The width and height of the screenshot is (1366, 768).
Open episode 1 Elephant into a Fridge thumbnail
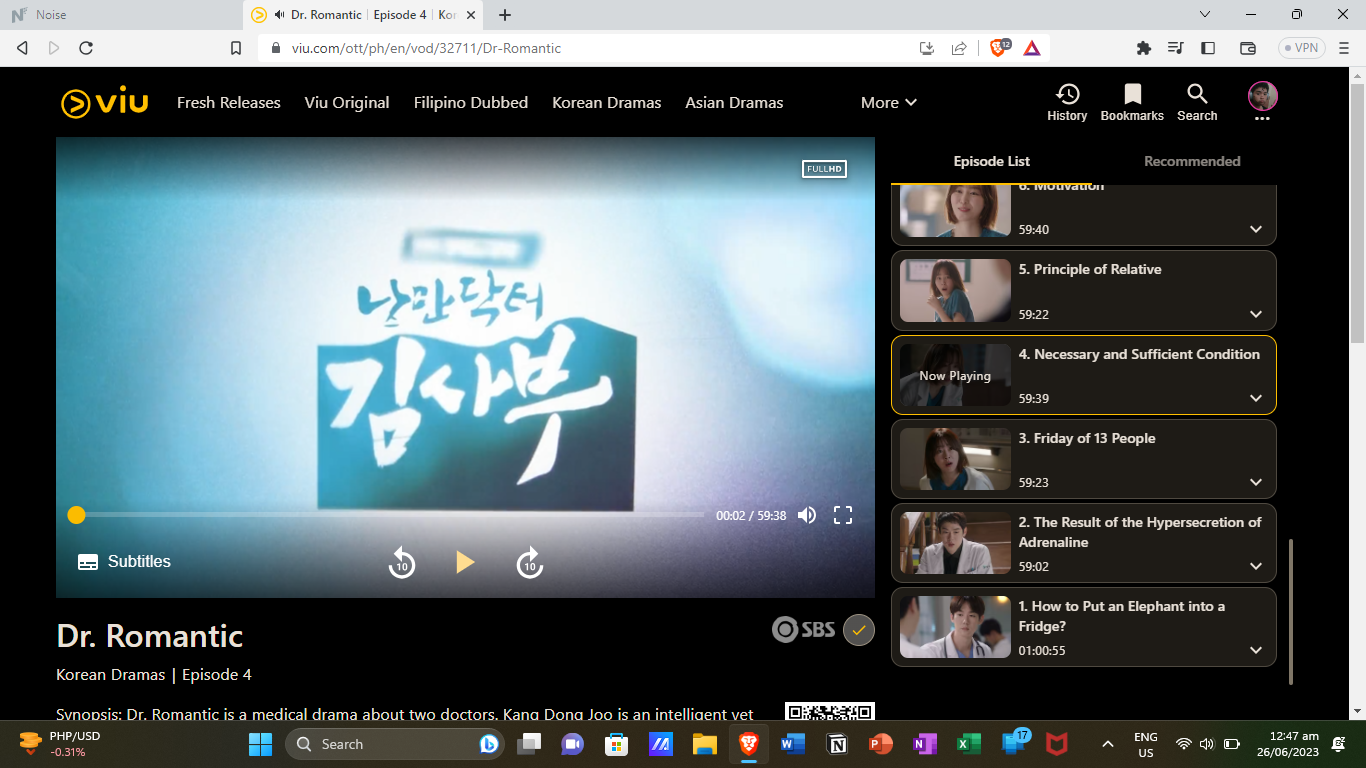(x=955, y=627)
